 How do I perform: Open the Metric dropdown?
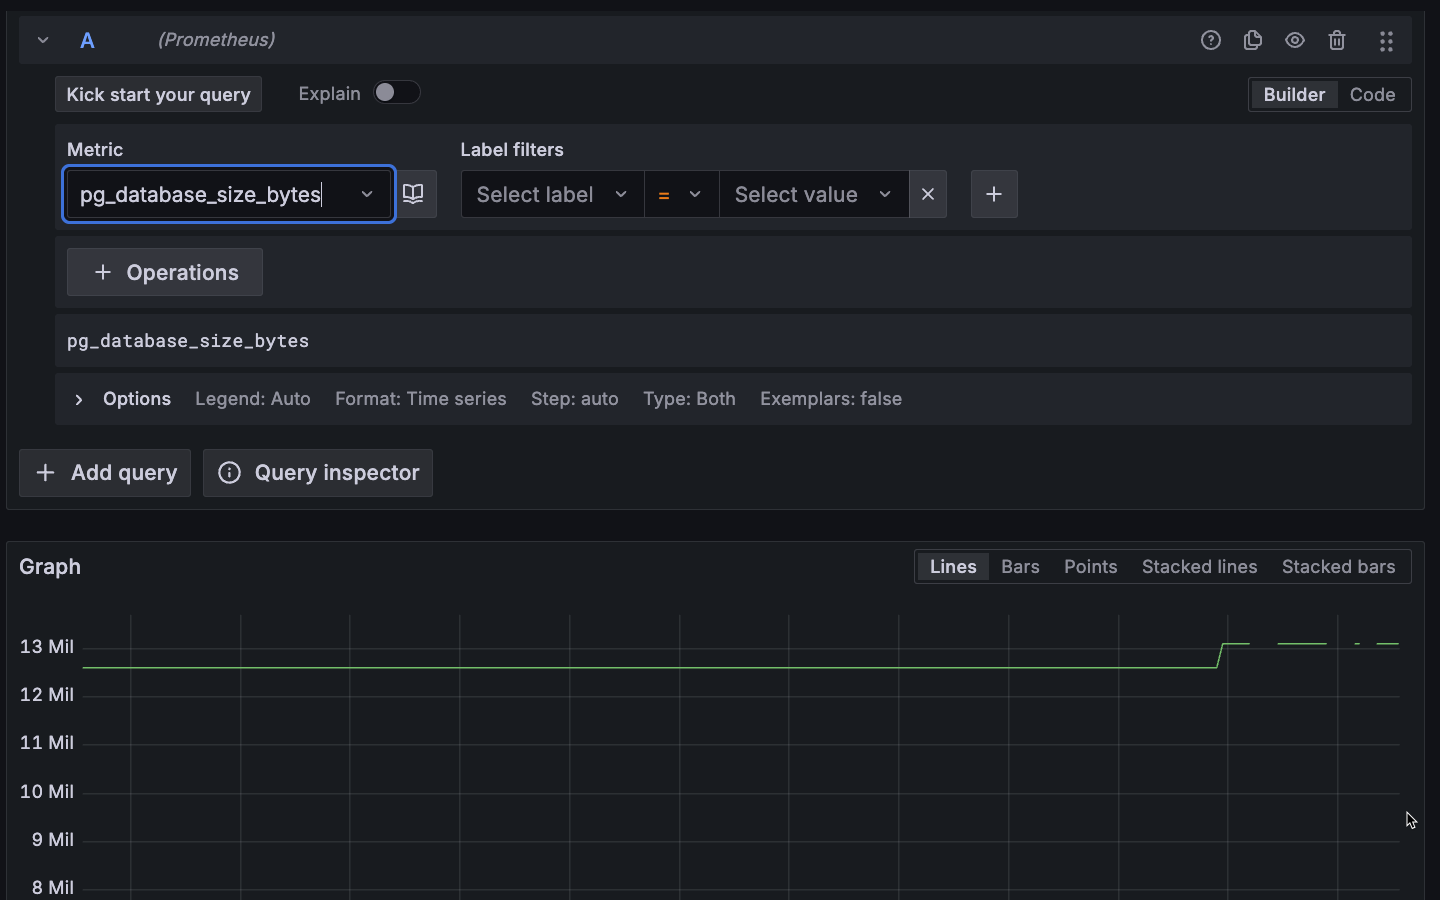pos(367,195)
